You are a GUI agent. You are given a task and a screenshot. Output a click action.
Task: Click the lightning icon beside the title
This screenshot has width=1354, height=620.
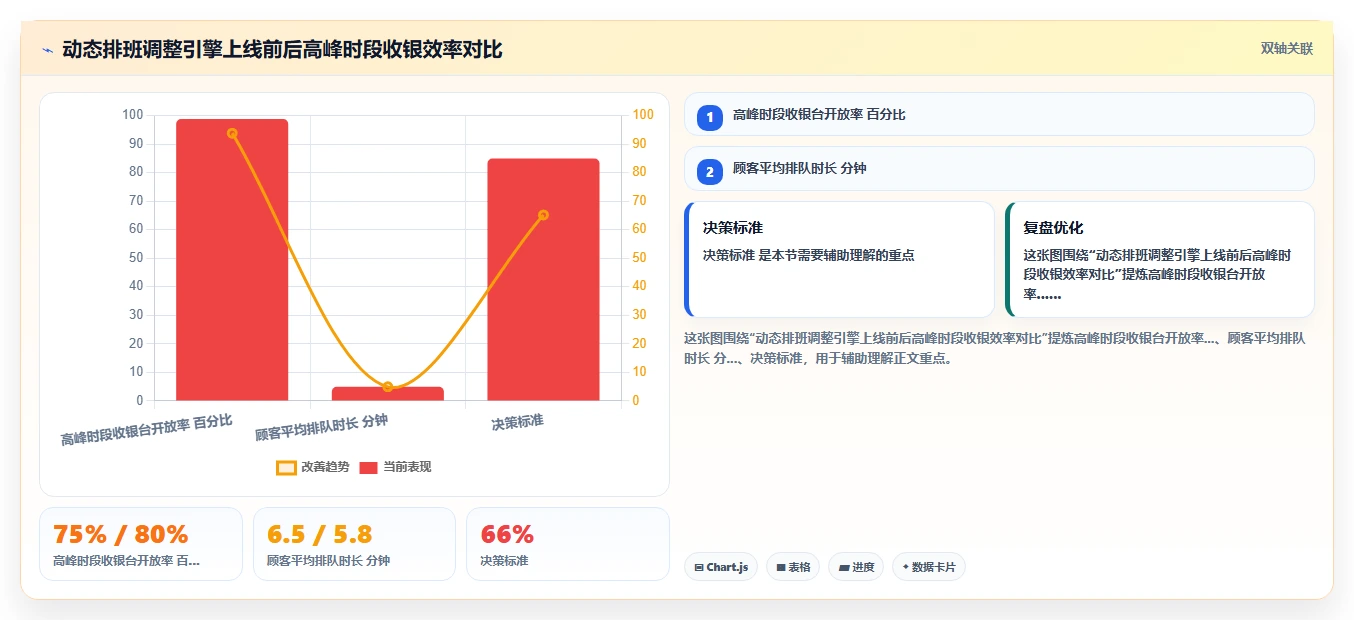(x=47, y=50)
